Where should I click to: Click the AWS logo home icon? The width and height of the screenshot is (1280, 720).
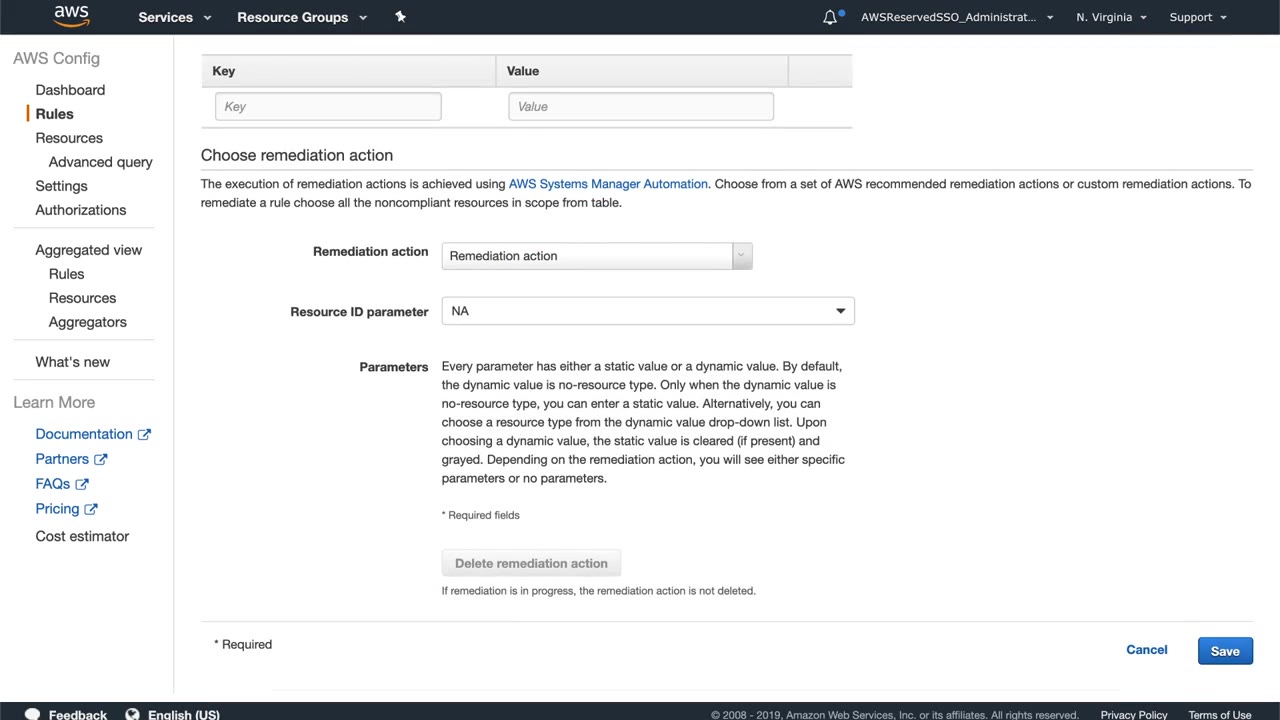[x=71, y=16]
